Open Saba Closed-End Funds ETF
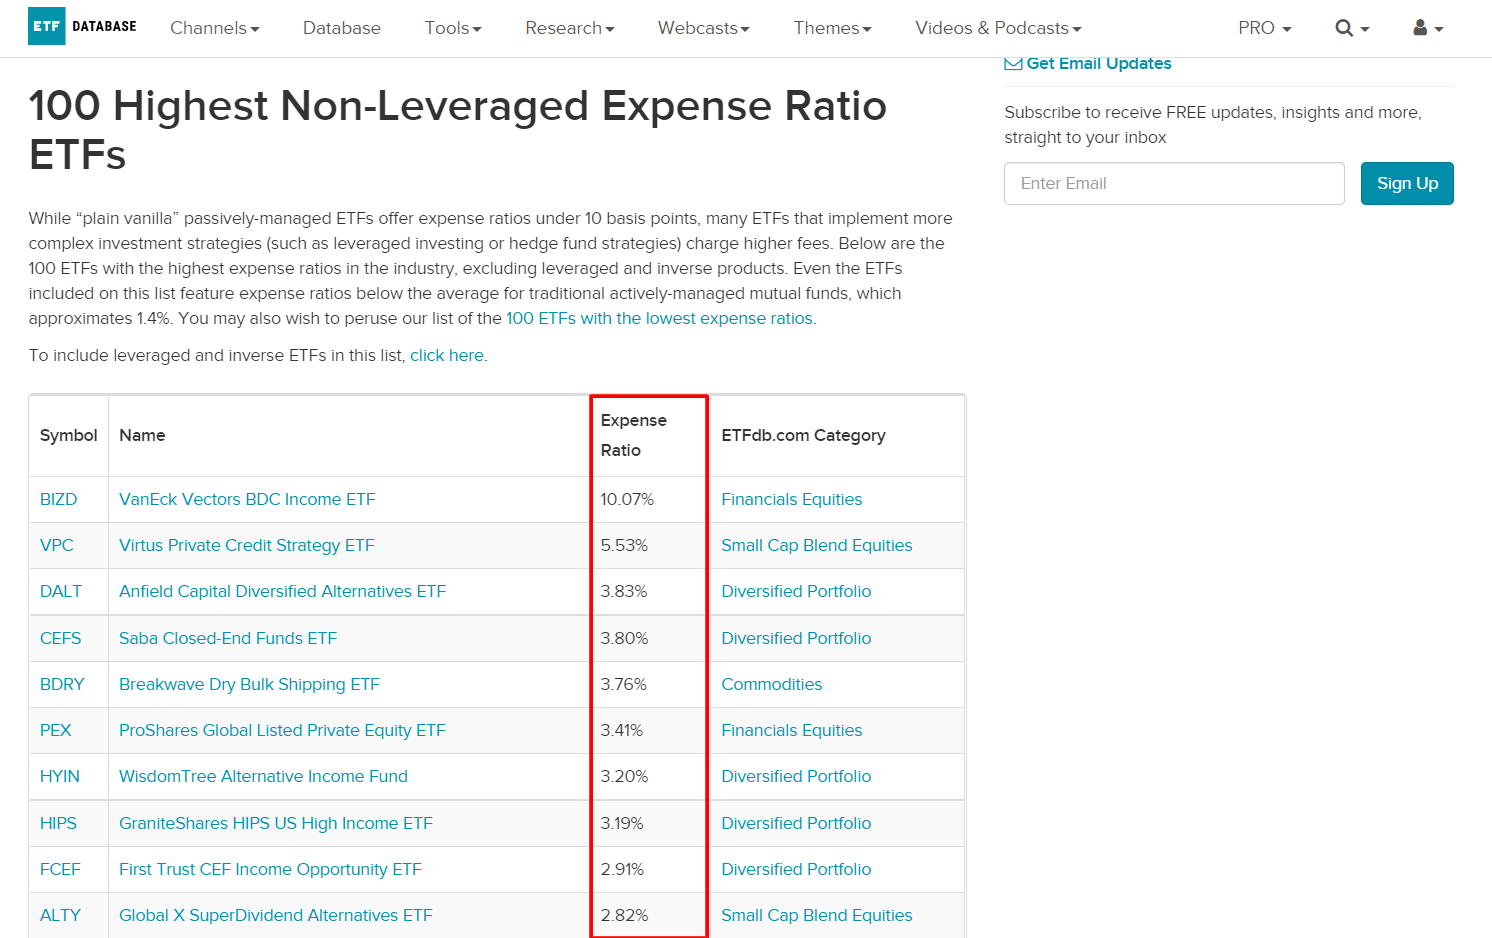This screenshot has width=1492, height=938. click(x=228, y=638)
